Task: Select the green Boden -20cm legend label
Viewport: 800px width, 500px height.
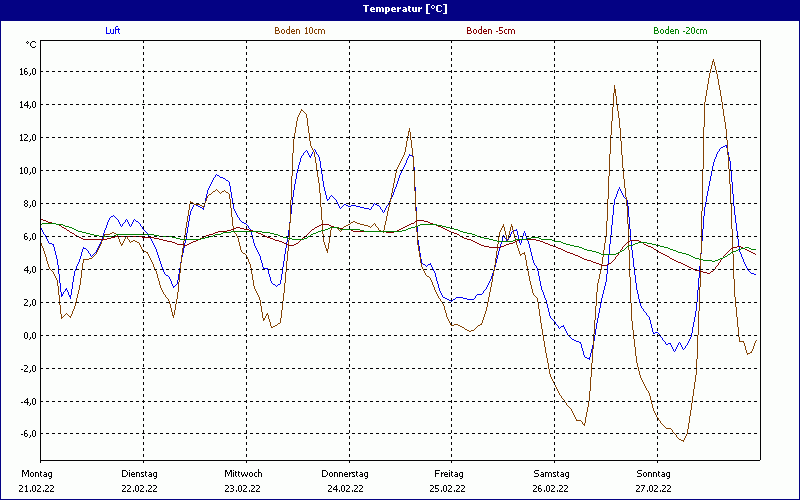Action: click(x=680, y=31)
